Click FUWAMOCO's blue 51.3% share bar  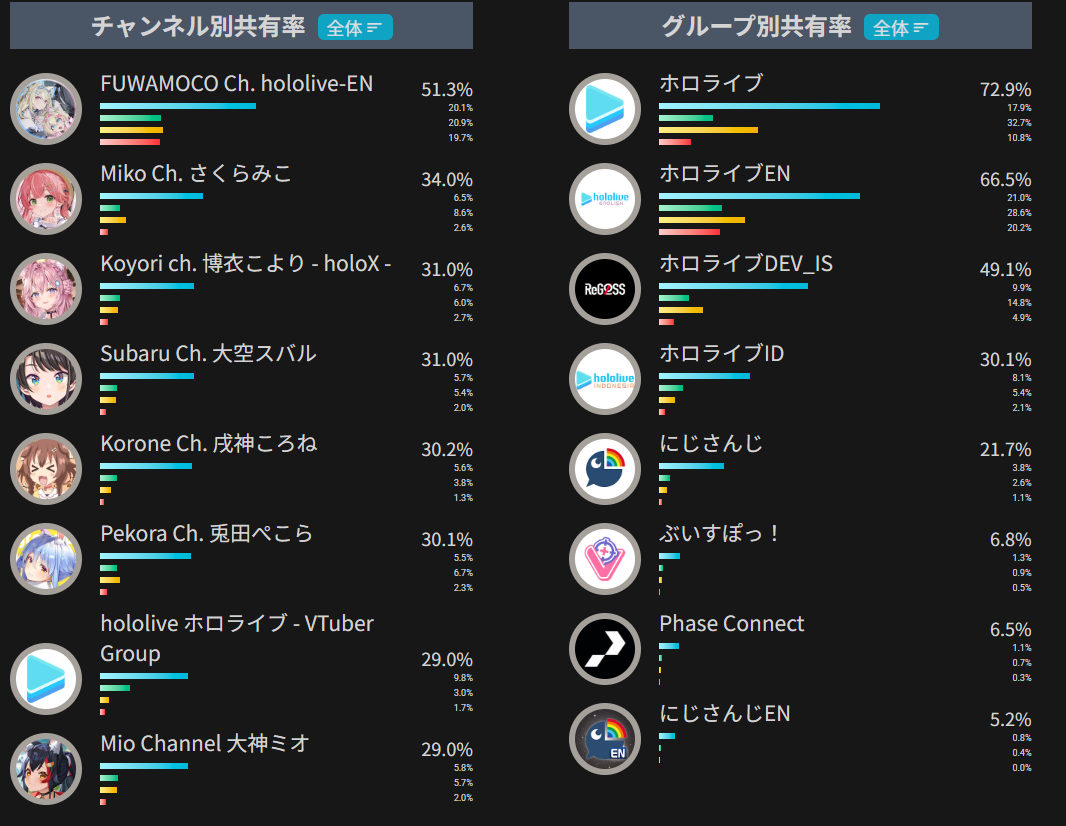(178, 106)
